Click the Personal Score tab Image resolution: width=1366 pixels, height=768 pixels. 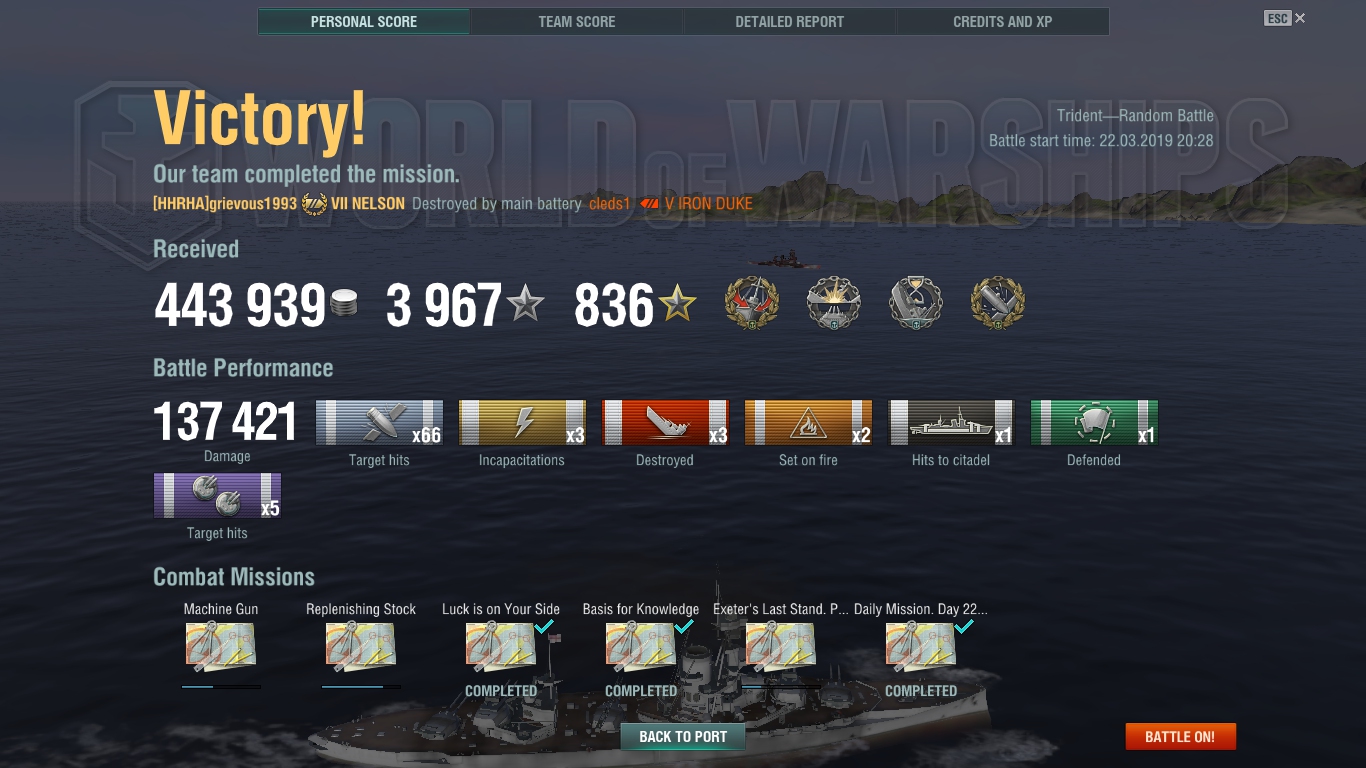(x=364, y=21)
